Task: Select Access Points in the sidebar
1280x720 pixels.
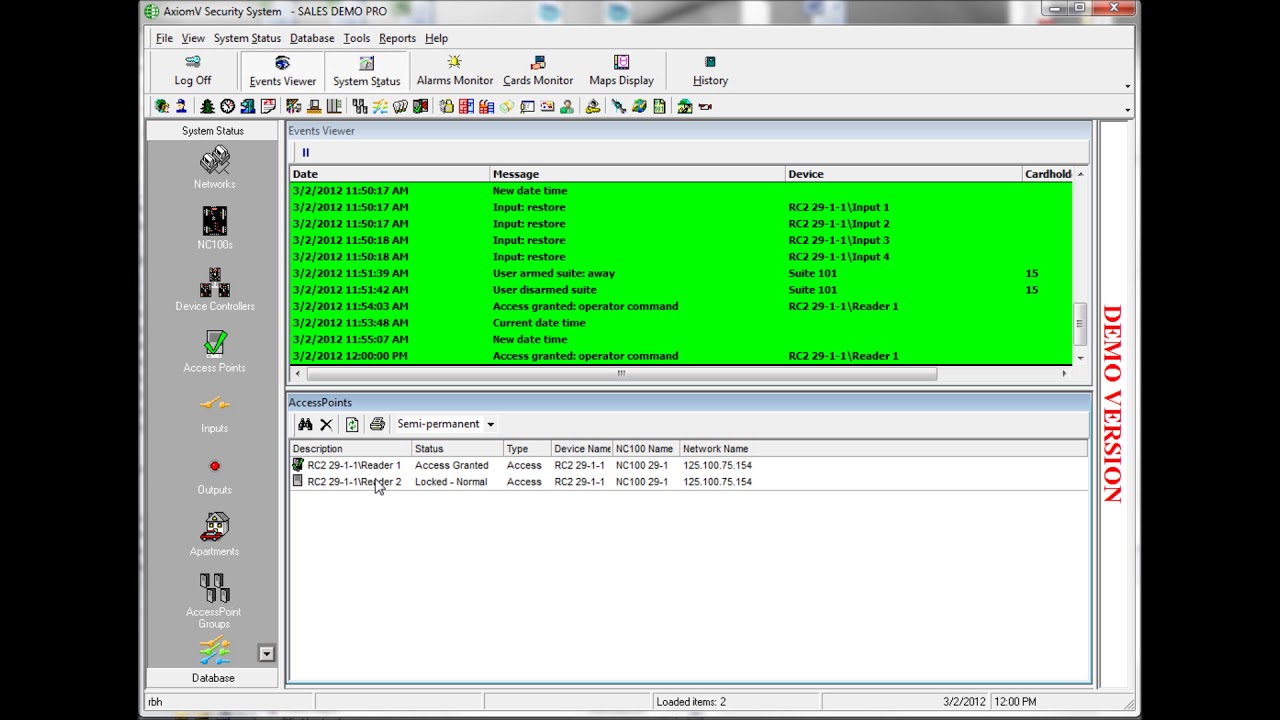Action: 214,351
